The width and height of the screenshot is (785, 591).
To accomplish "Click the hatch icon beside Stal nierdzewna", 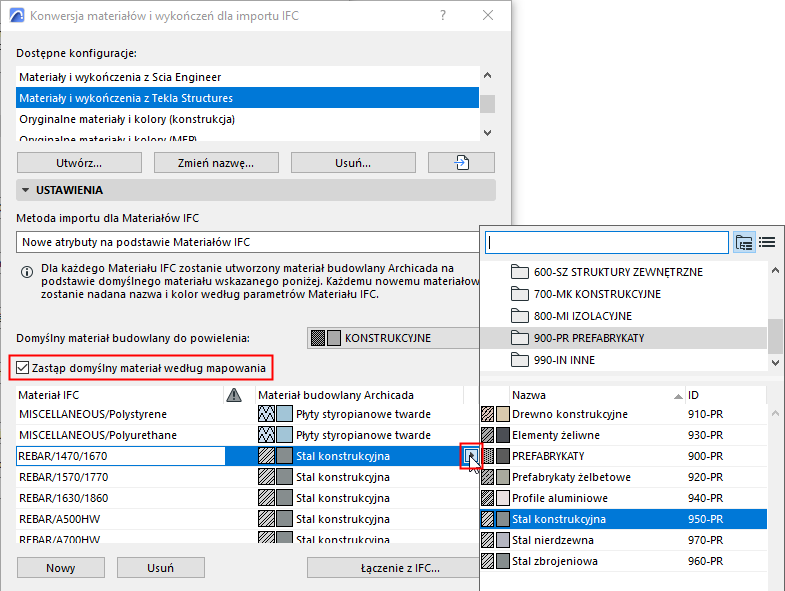I will tap(487, 540).
